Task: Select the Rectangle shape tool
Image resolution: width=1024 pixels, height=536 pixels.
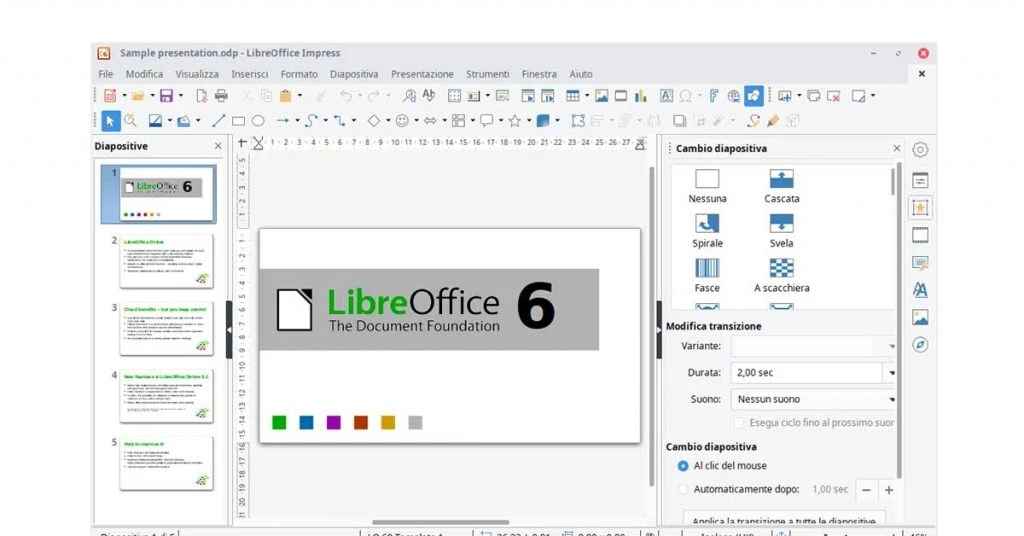Action: point(238,121)
